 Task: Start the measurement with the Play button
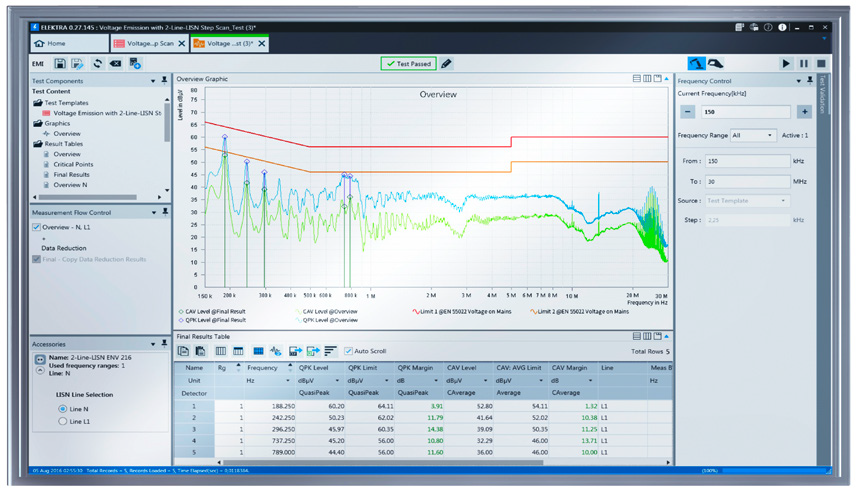point(786,64)
